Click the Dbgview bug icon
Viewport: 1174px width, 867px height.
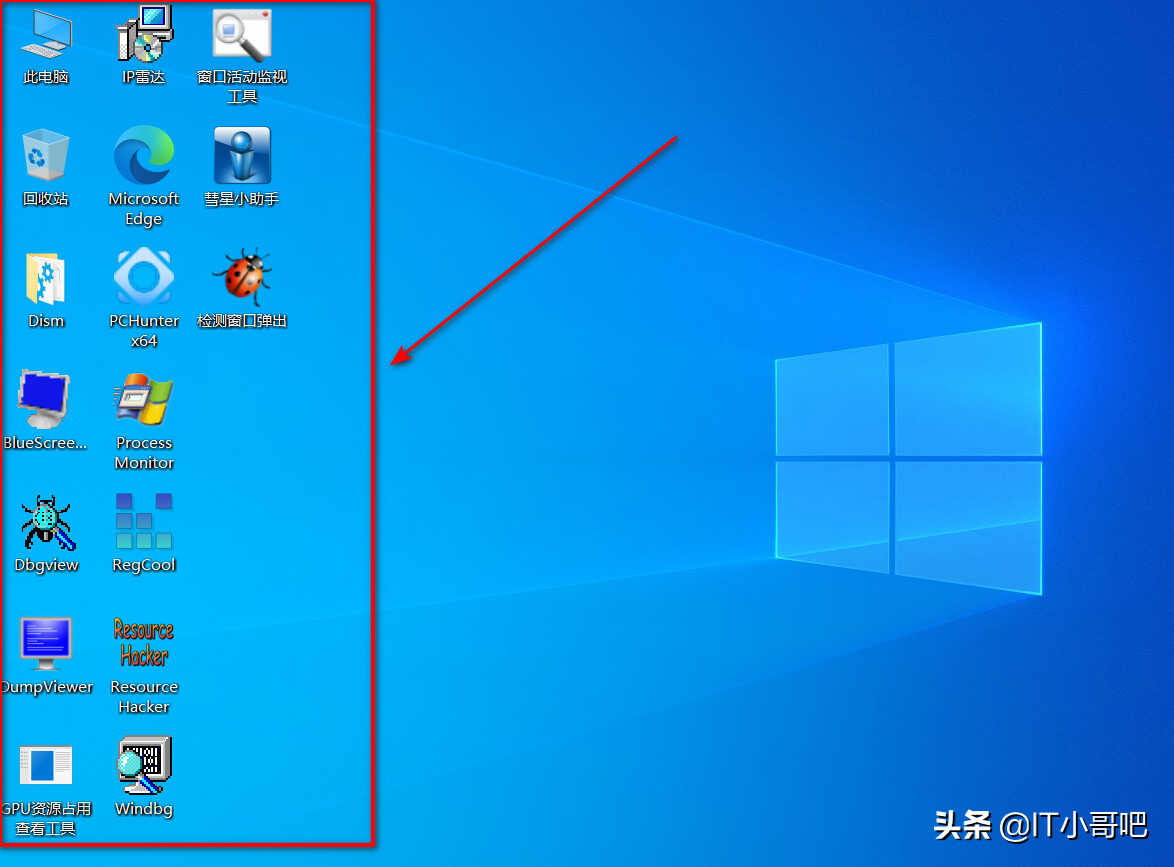[46, 523]
